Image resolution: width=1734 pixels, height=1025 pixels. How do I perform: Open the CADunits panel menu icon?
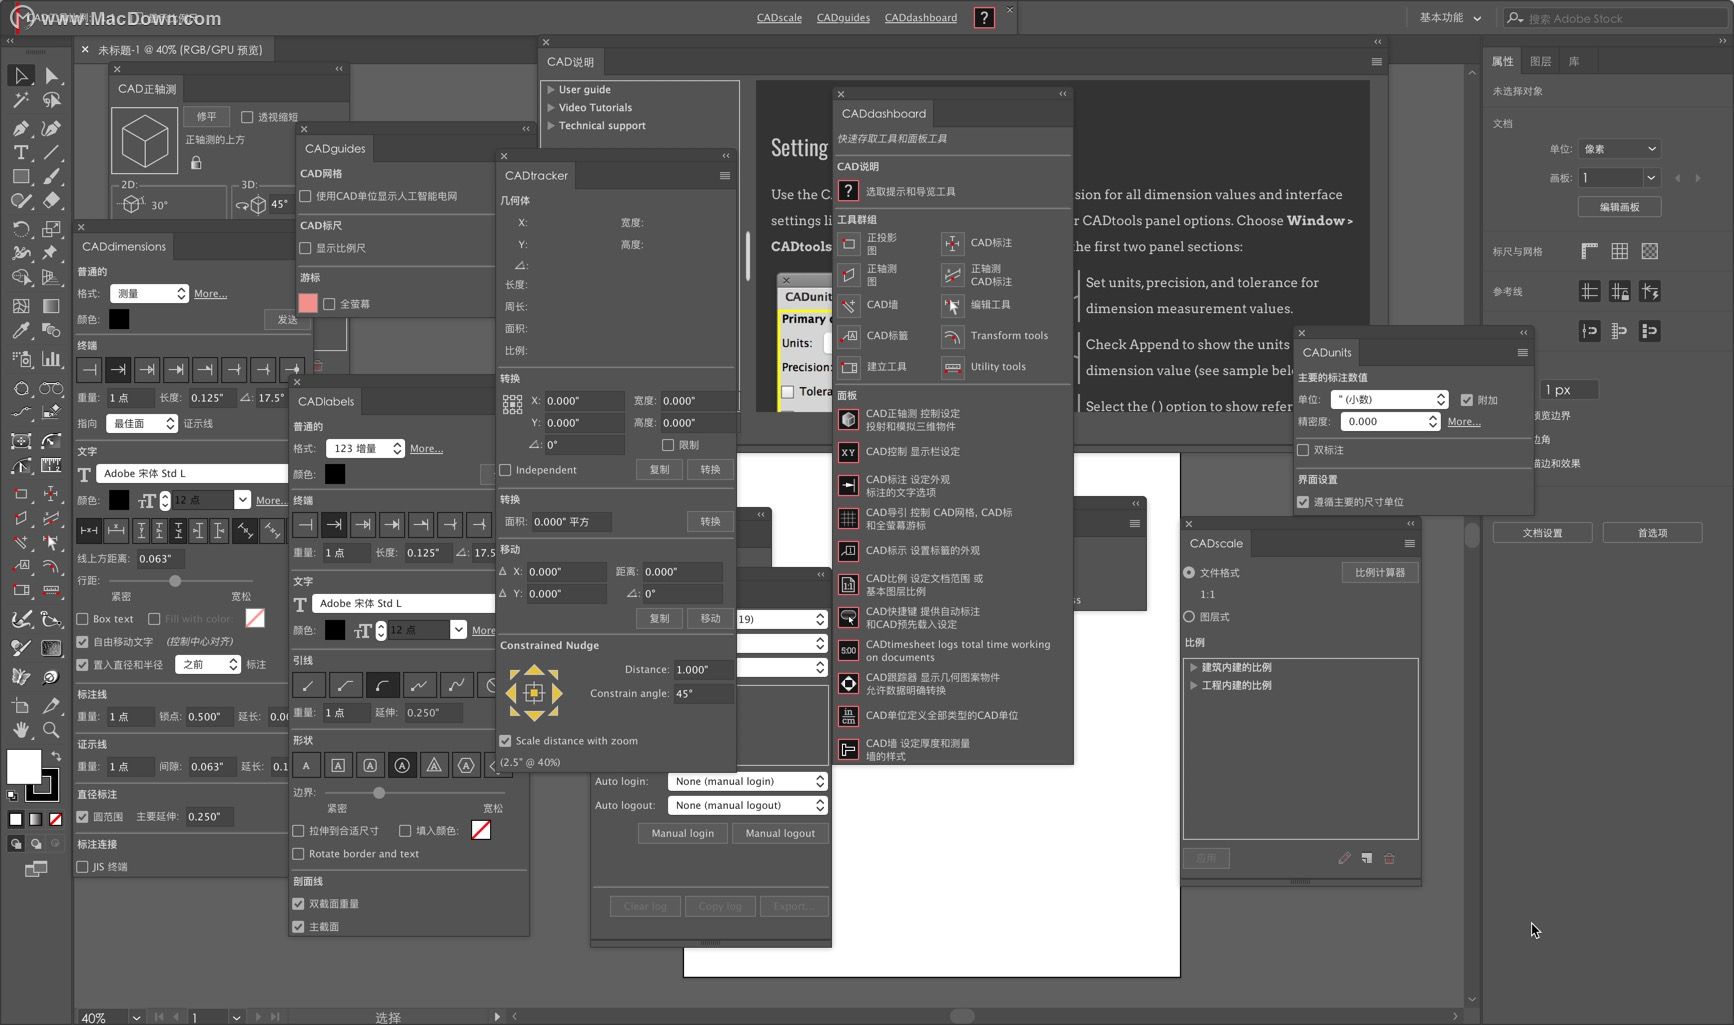(1522, 352)
